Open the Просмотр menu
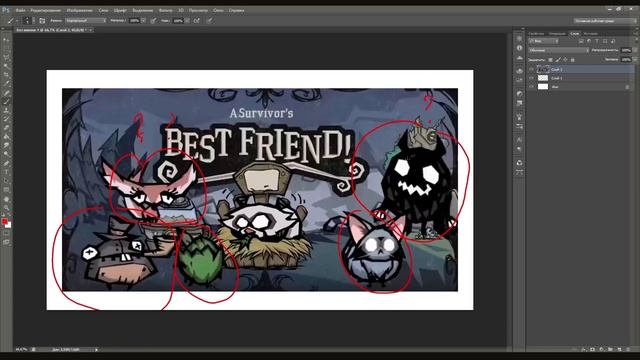Screen dimensions: 640x360 click(x=198, y=10)
